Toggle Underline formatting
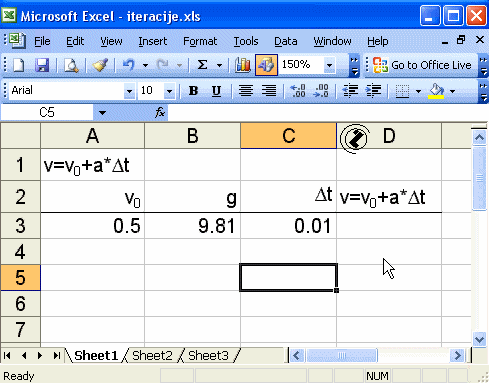This screenshot has width=489, height=383. tap(216, 91)
